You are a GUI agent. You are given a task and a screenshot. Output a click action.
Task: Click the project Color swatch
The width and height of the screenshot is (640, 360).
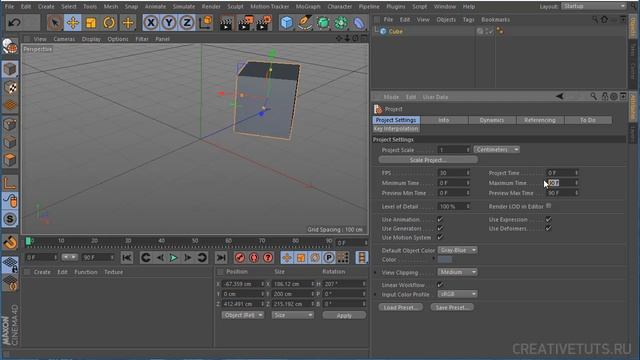[444, 260]
